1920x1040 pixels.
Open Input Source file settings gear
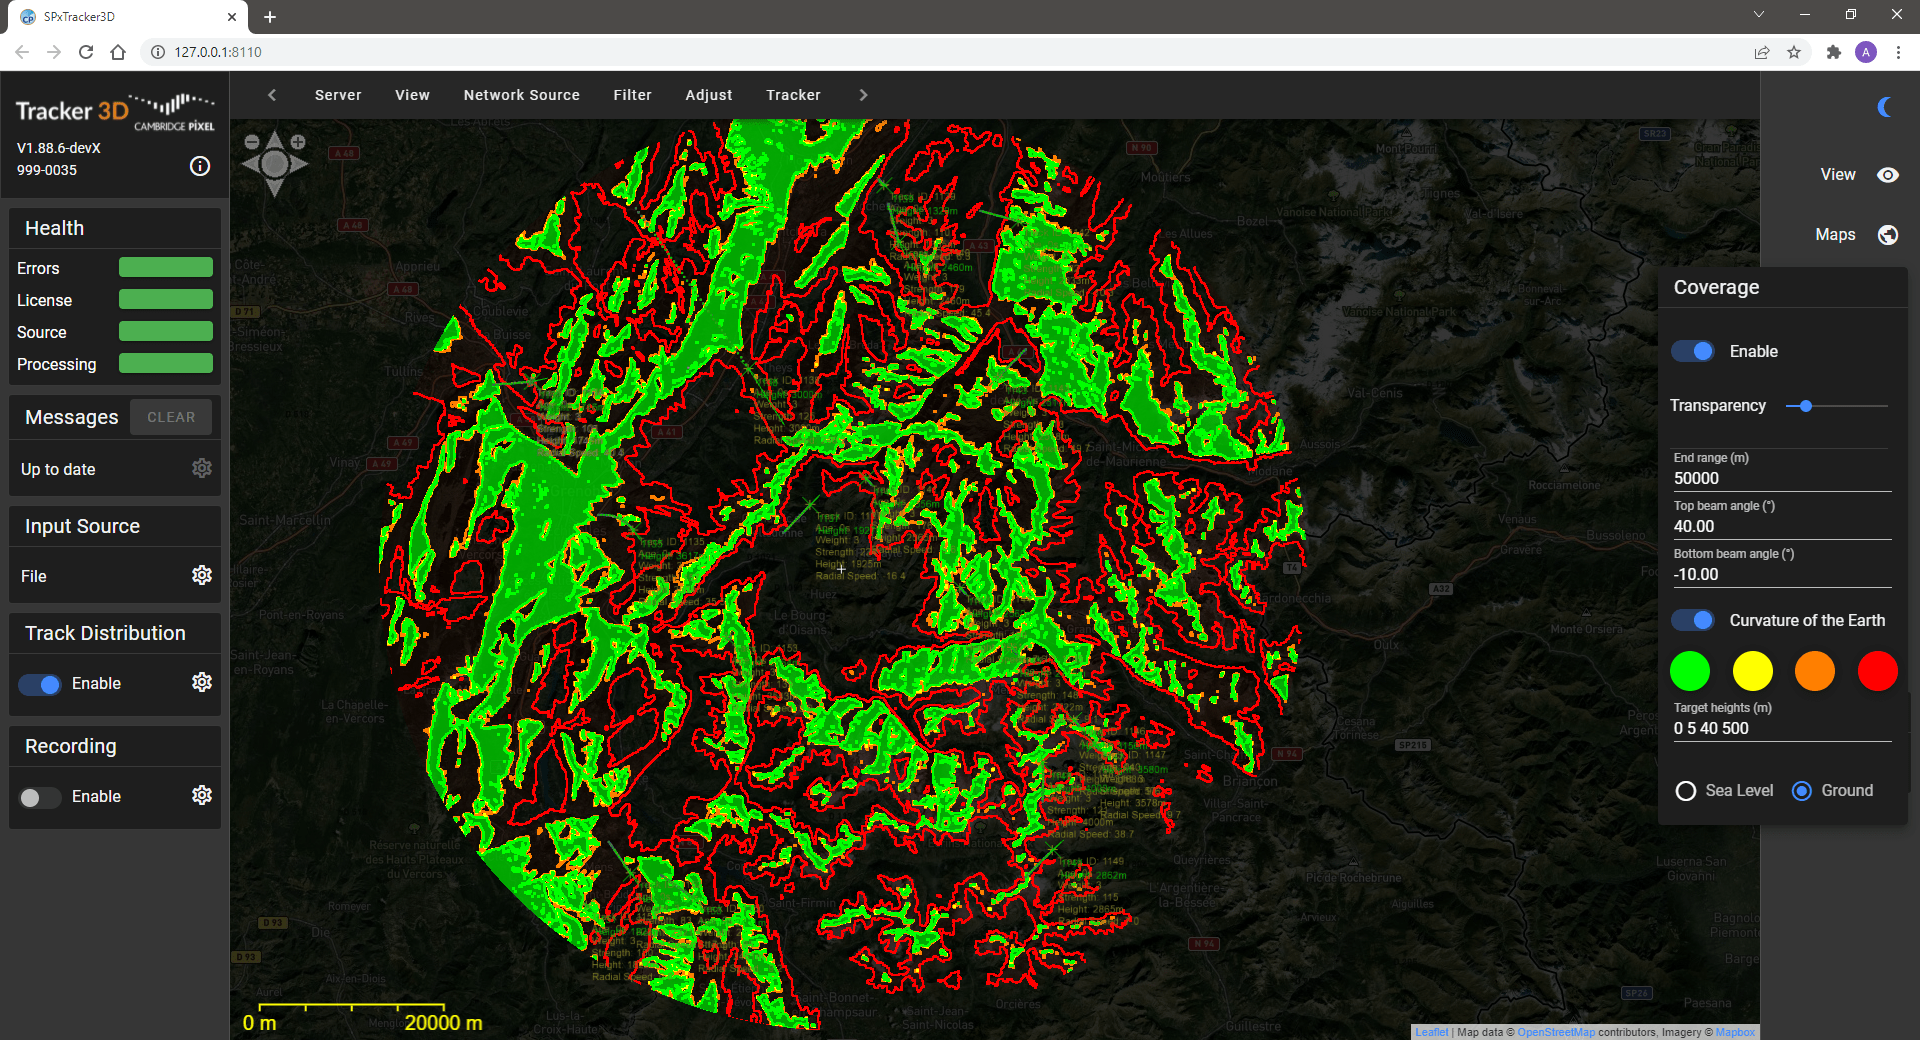pos(202,575)
